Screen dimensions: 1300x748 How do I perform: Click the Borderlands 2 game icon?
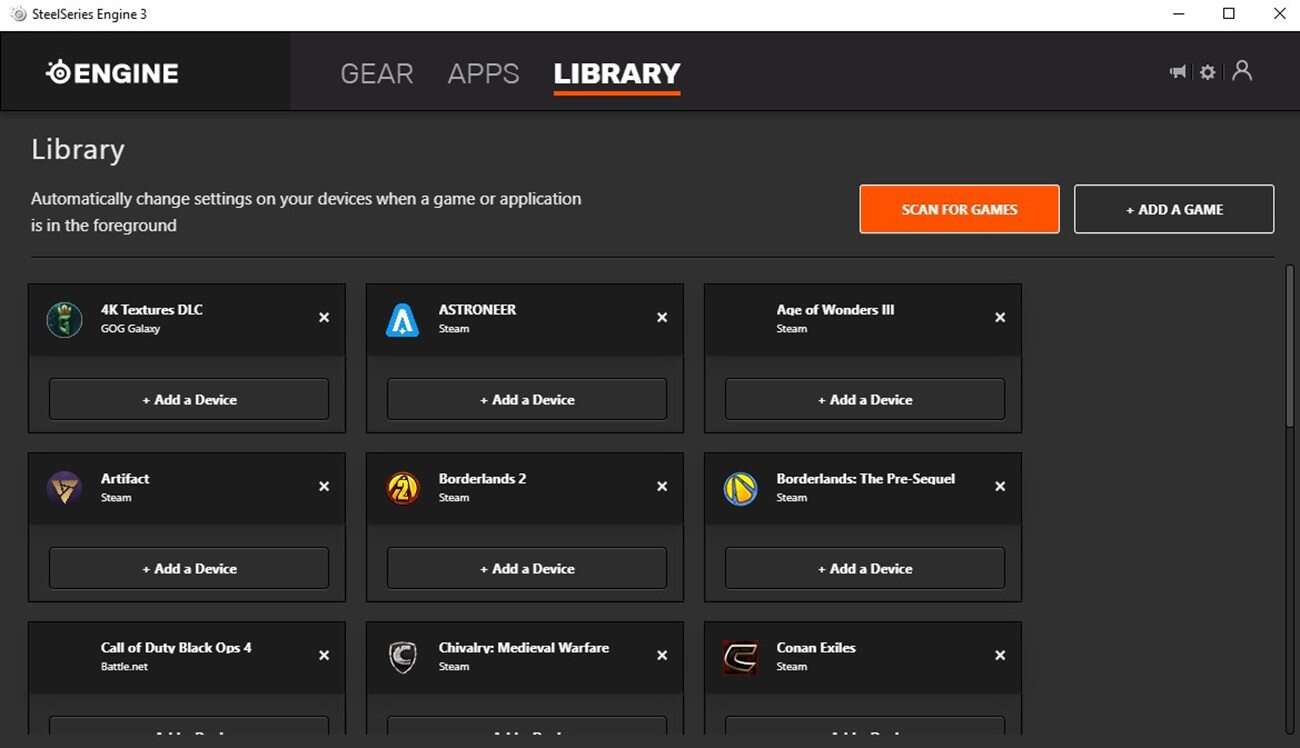pos(402,488)
